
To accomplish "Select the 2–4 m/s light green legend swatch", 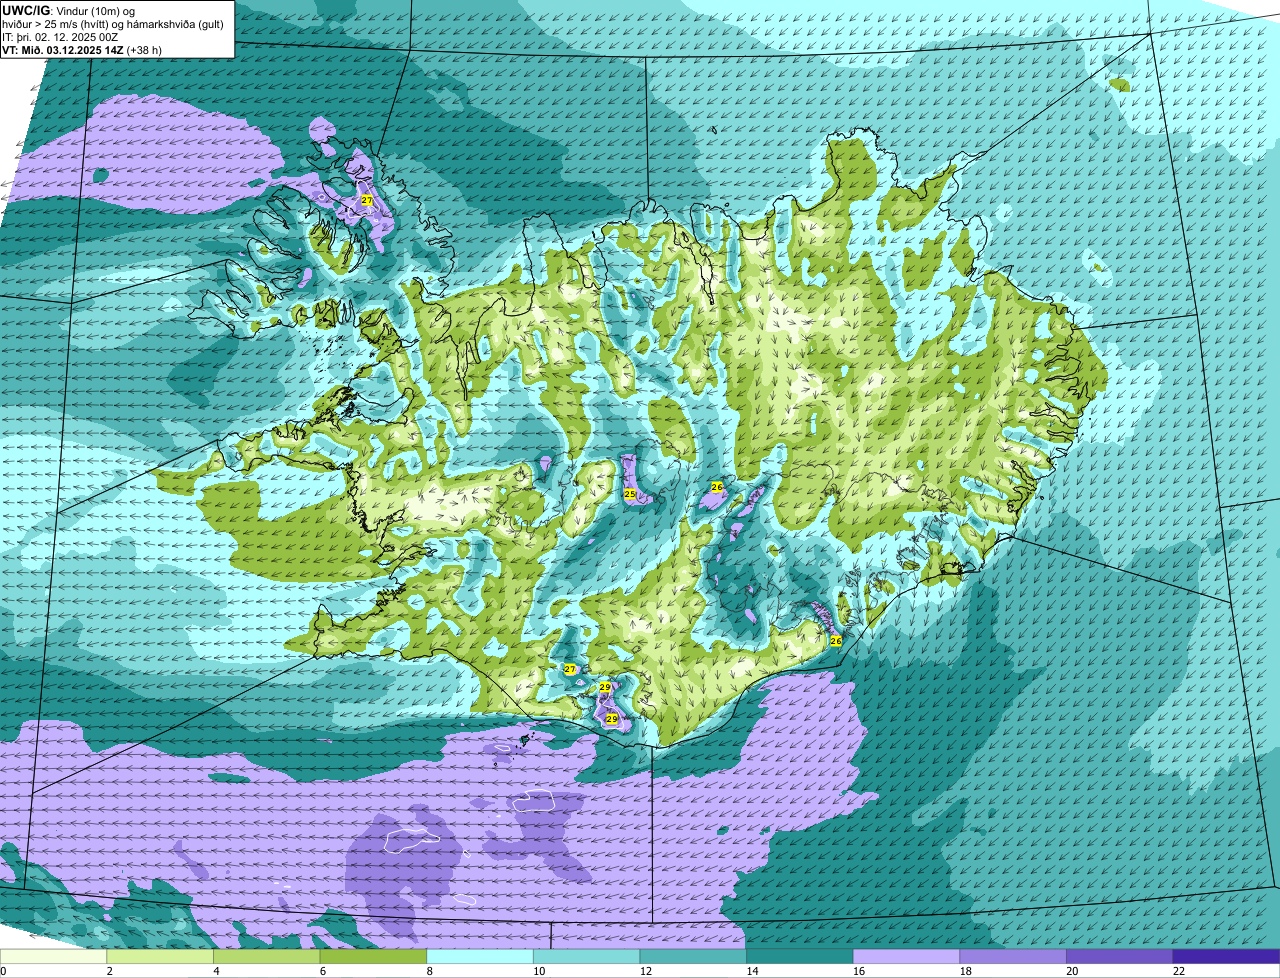I will [160, 956].
